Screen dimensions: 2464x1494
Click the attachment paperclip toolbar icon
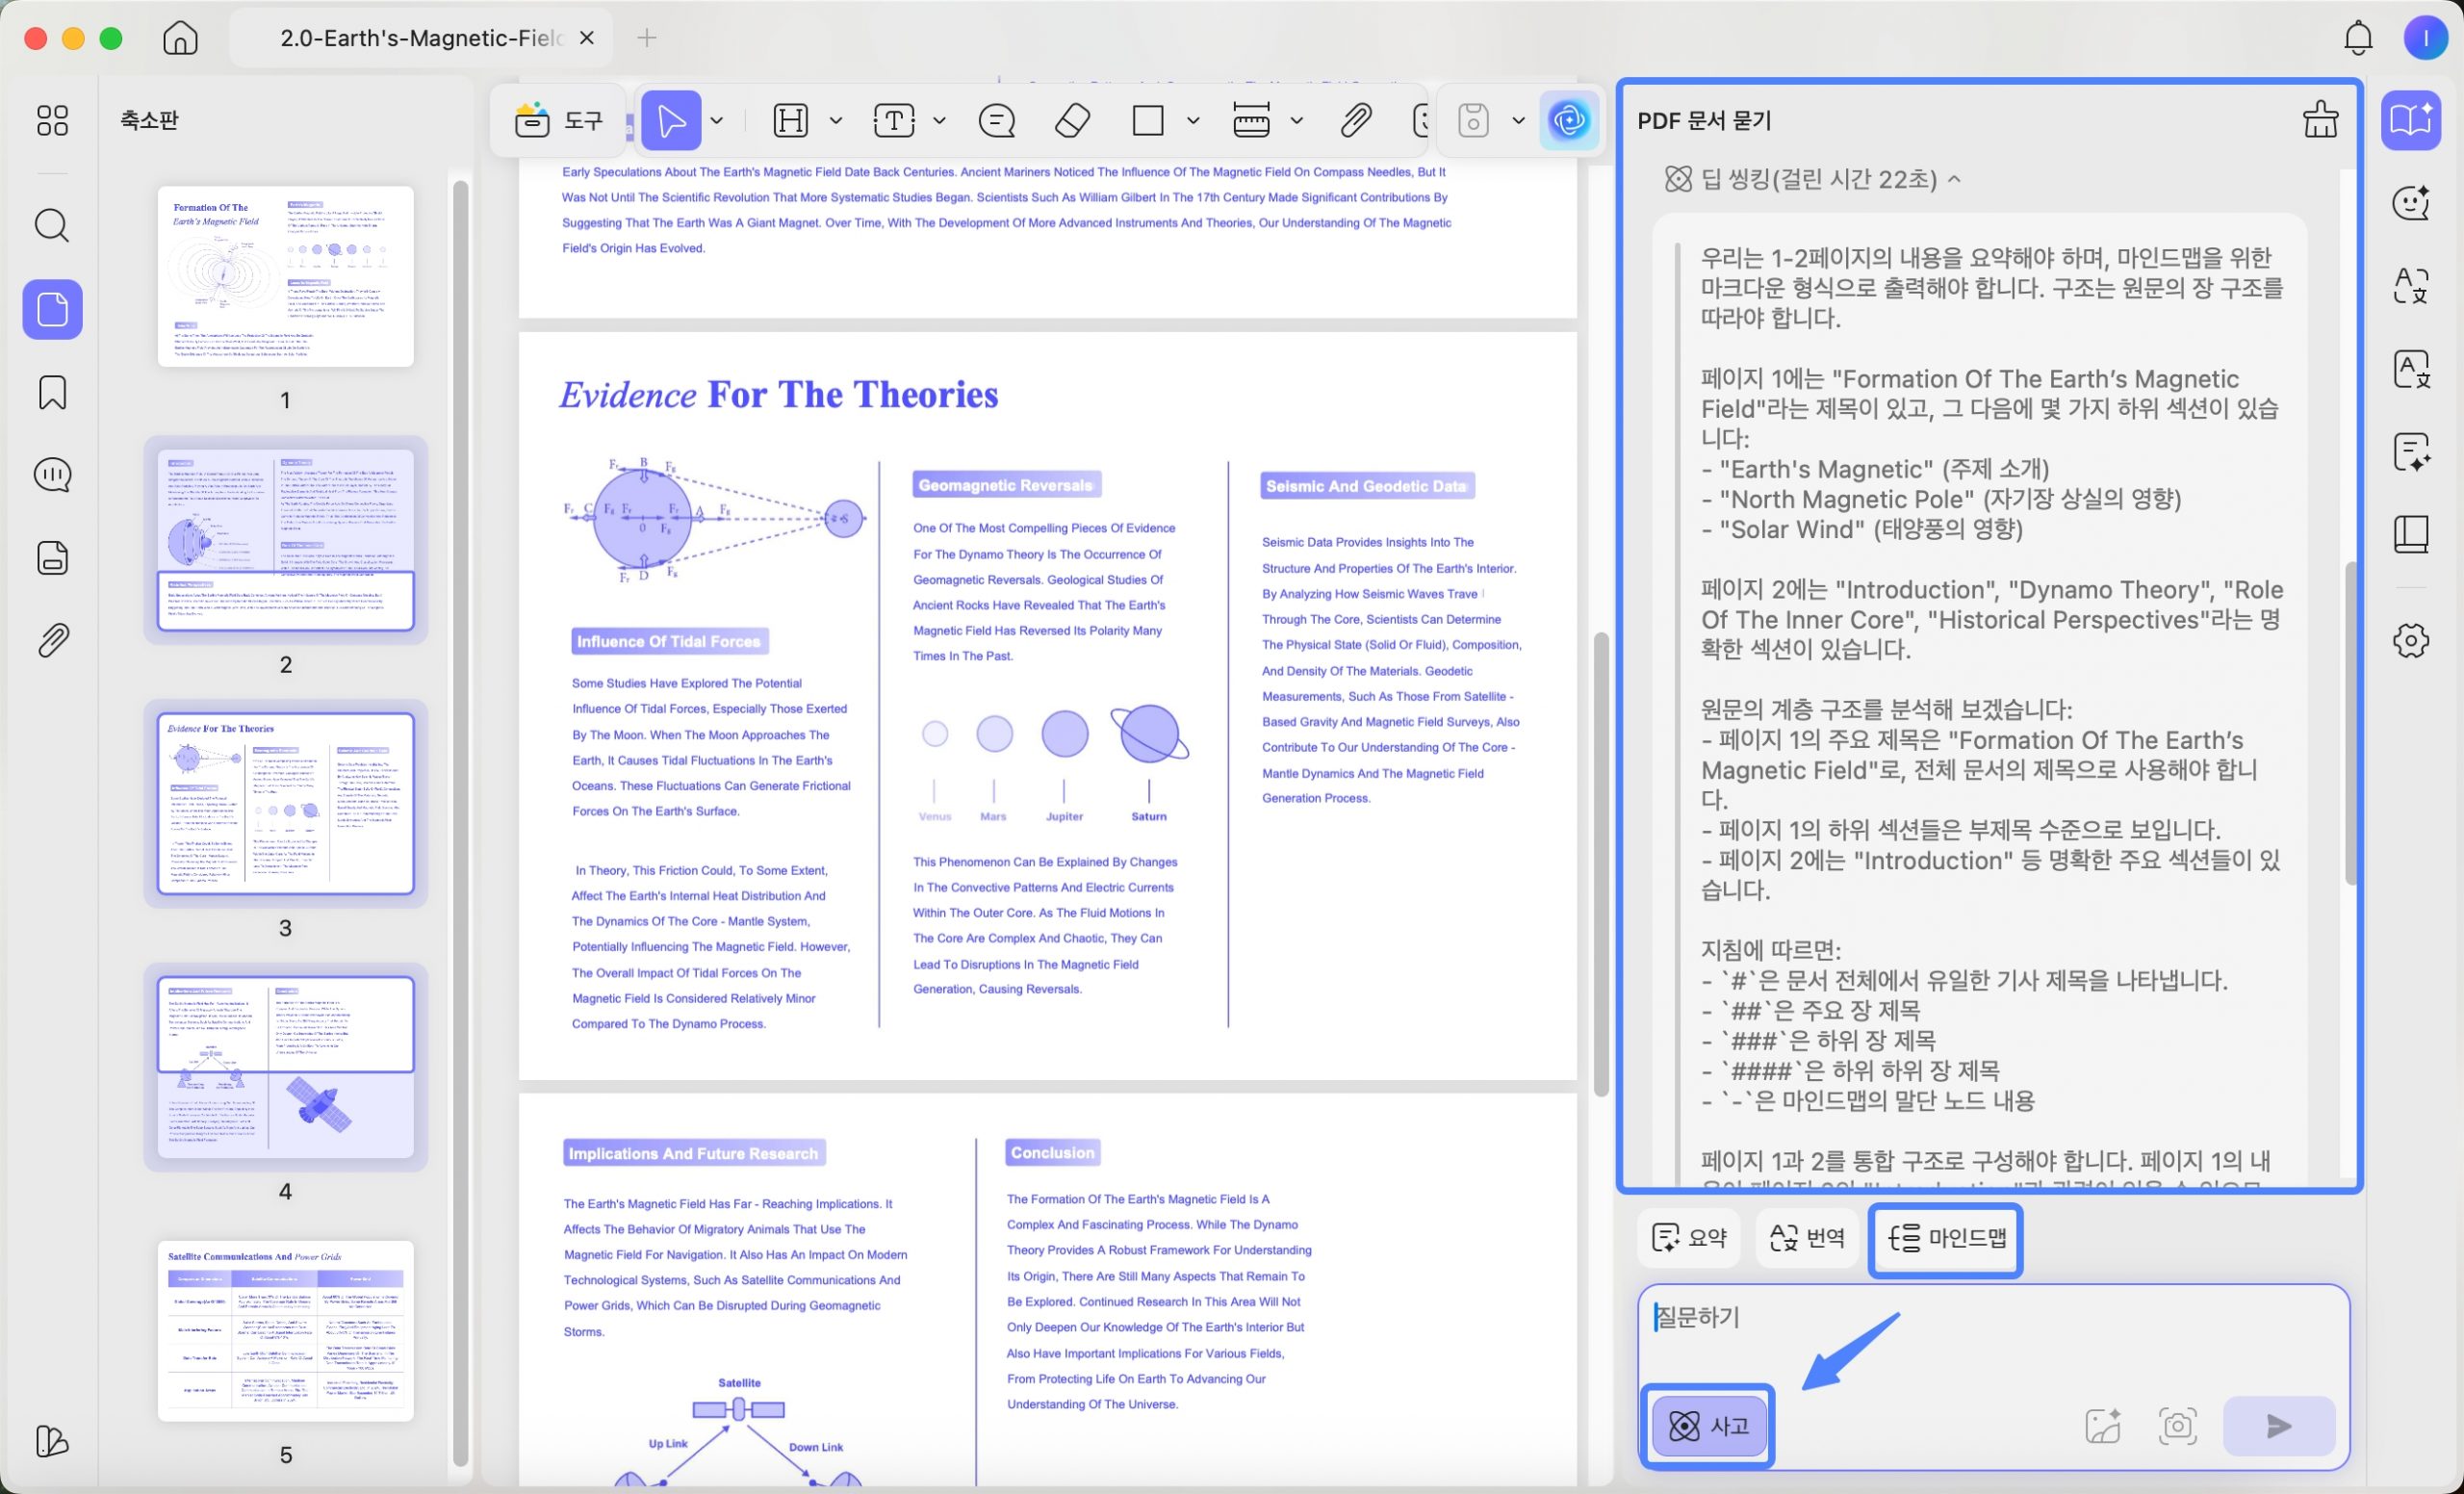point(1355,121)
